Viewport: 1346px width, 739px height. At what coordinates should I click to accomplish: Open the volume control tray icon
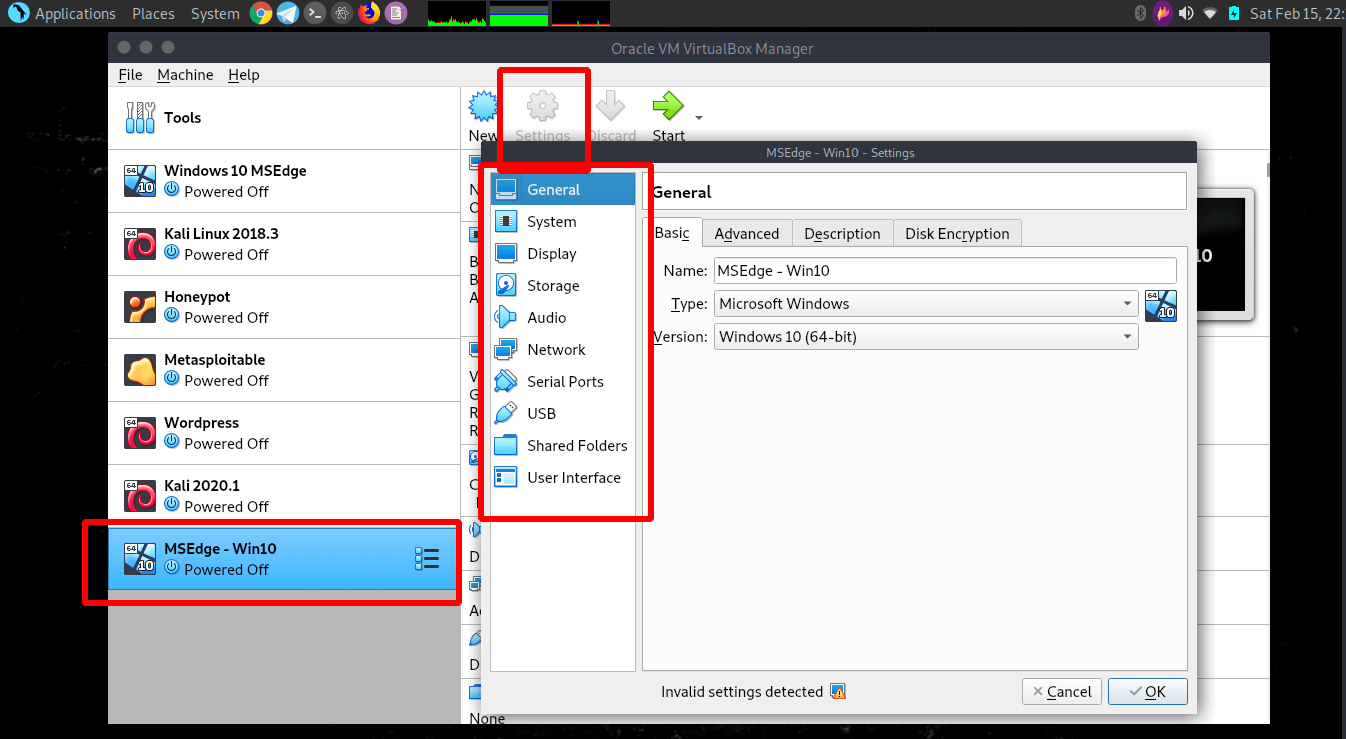pyautogui.click(x=1186, y=13)
